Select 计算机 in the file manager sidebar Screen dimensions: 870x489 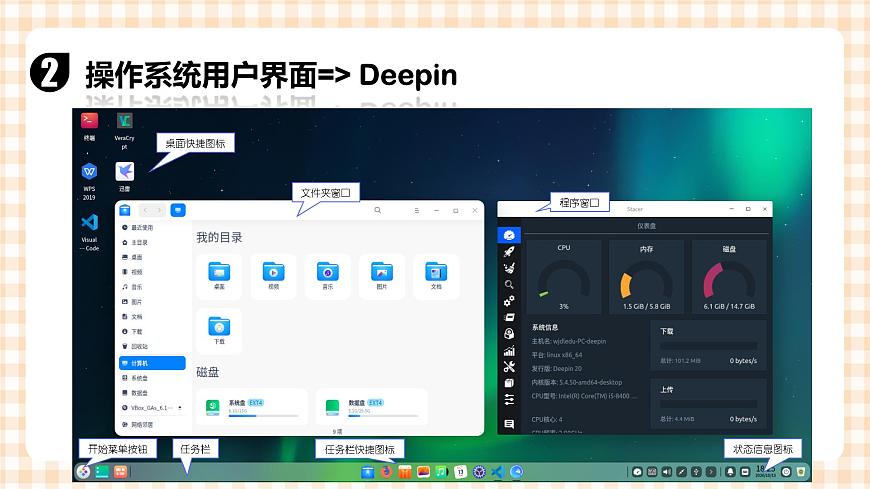point(153,363)
